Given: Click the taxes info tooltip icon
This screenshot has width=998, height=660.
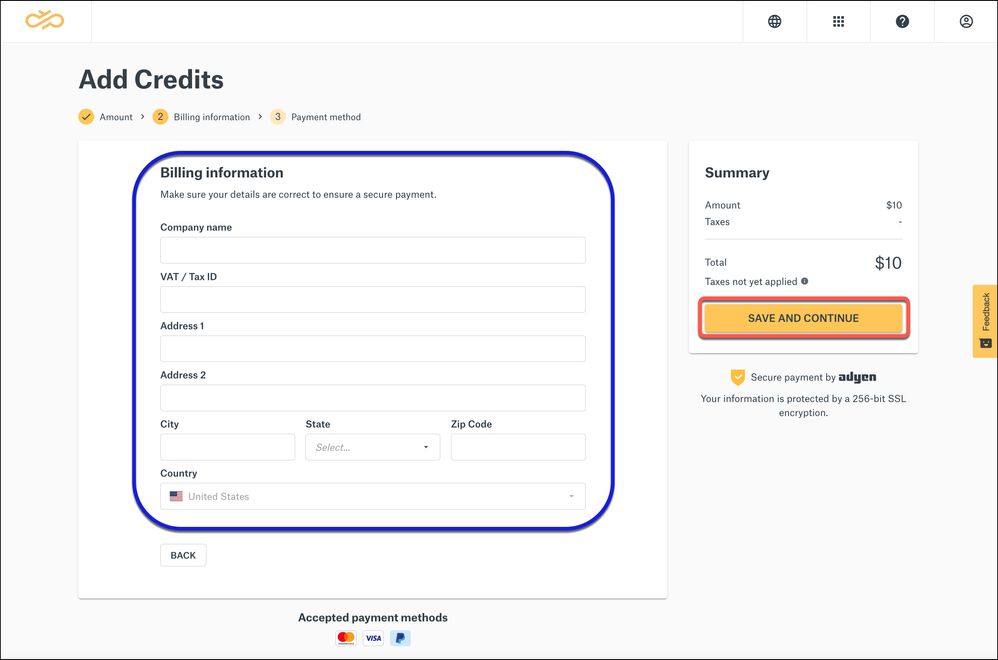Looking at the screenshot, I should point(805,282).
